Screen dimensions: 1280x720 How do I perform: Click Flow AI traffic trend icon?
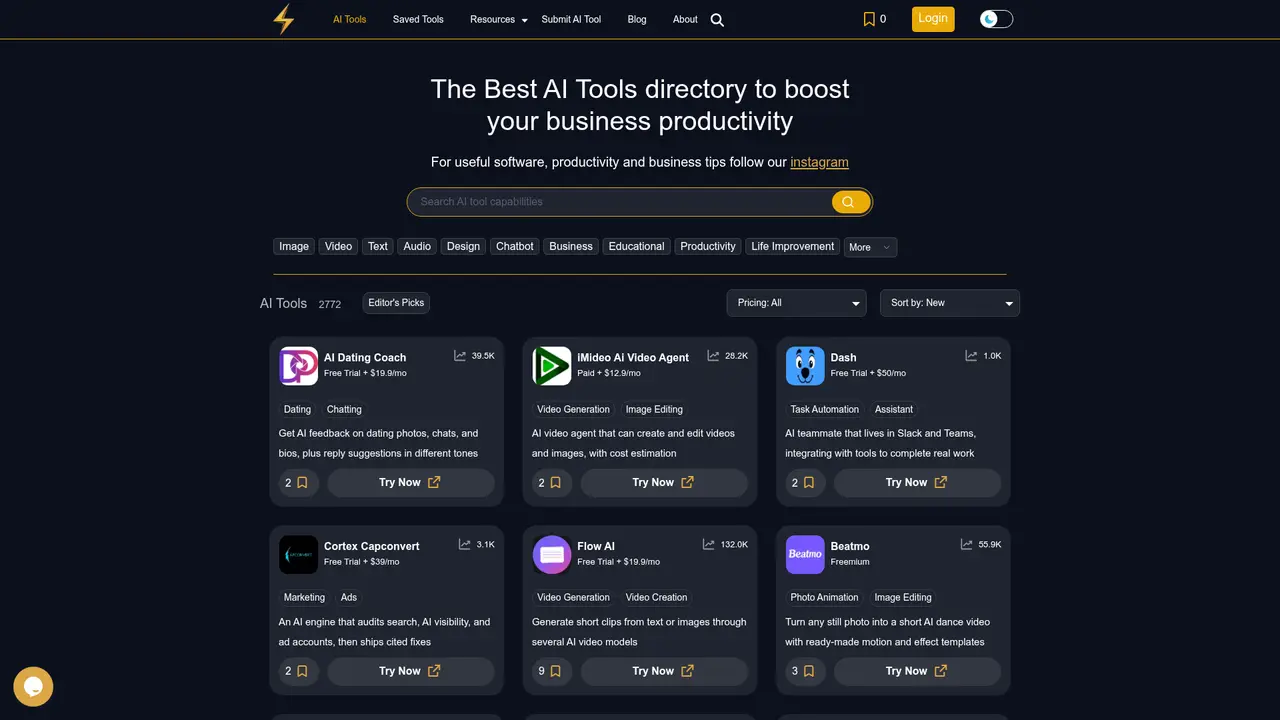click(708, 545)
